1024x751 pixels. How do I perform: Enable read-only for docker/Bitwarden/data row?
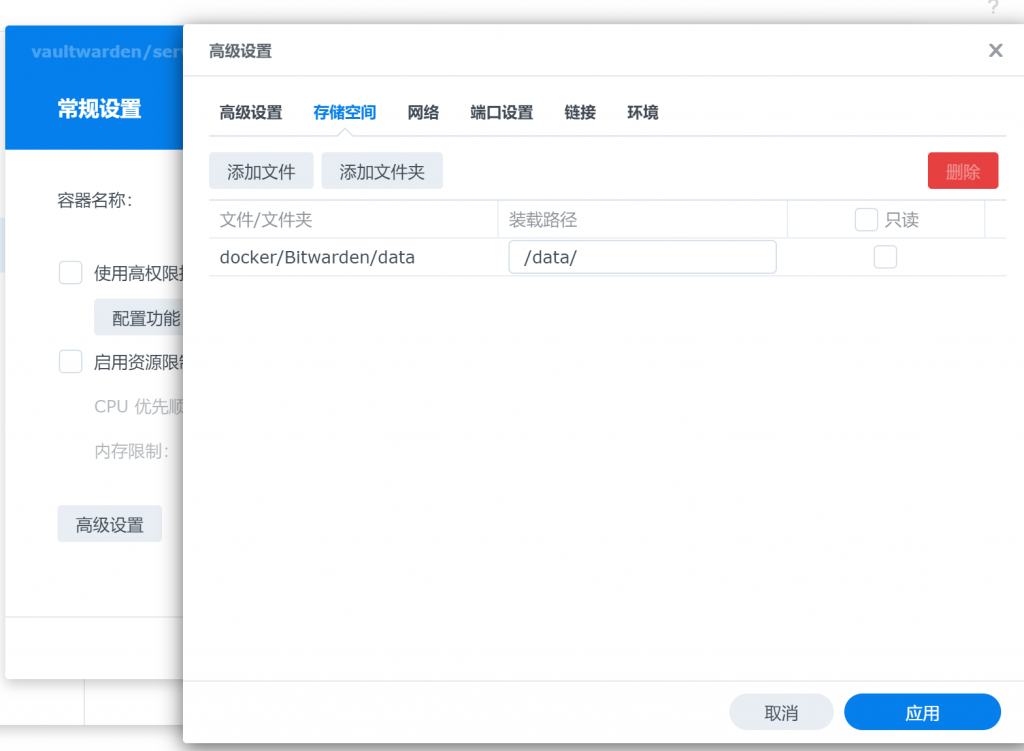pyautogui.click(x=885, y=257)
